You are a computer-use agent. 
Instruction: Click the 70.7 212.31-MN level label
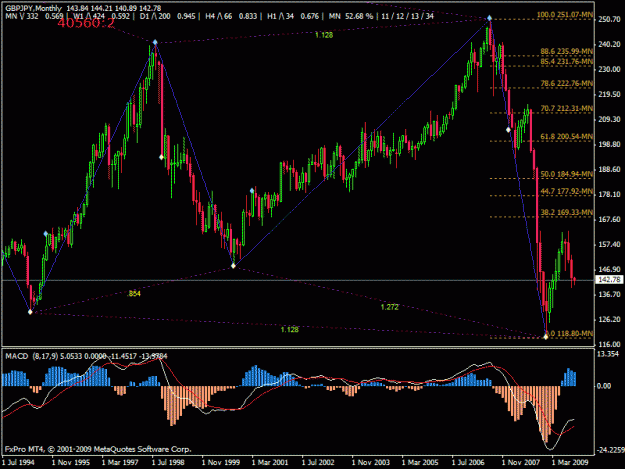tap(566, 108)
